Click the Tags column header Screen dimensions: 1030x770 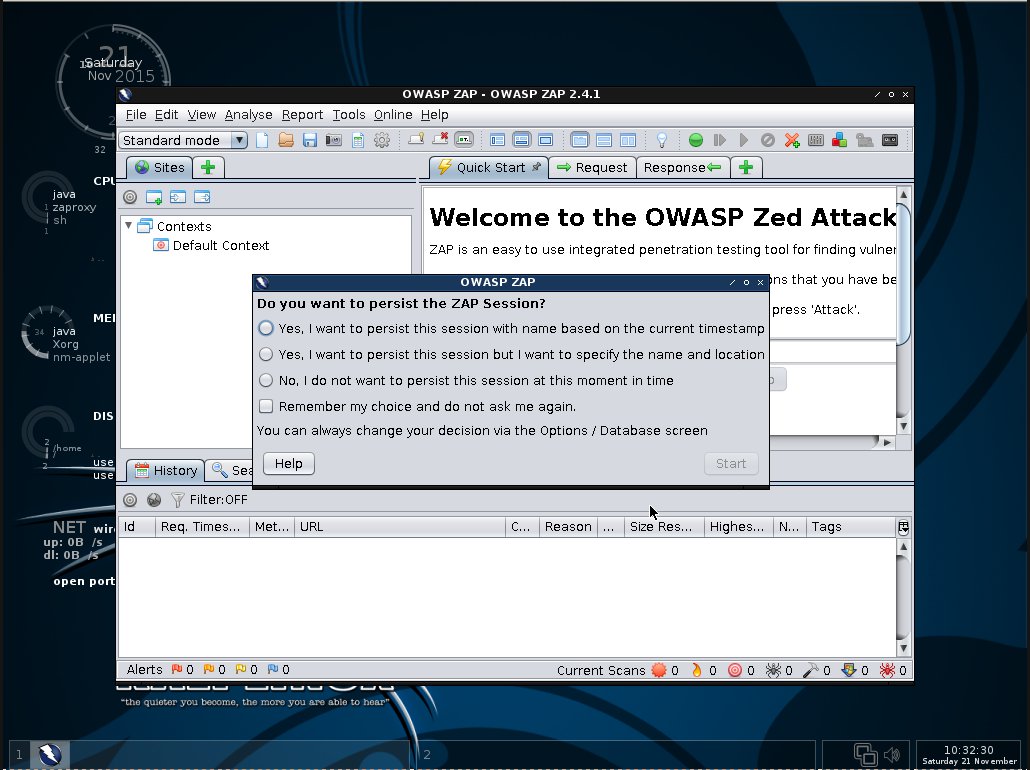[851, 527]
